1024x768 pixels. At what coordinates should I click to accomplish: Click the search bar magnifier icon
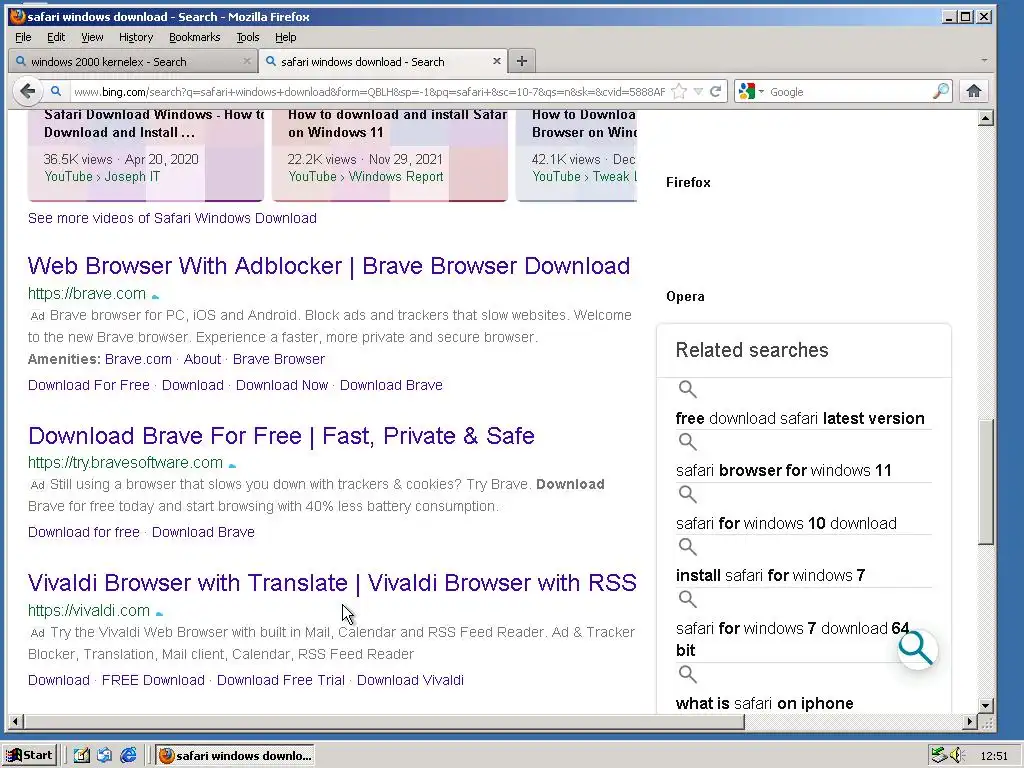(x=941, y=91)
